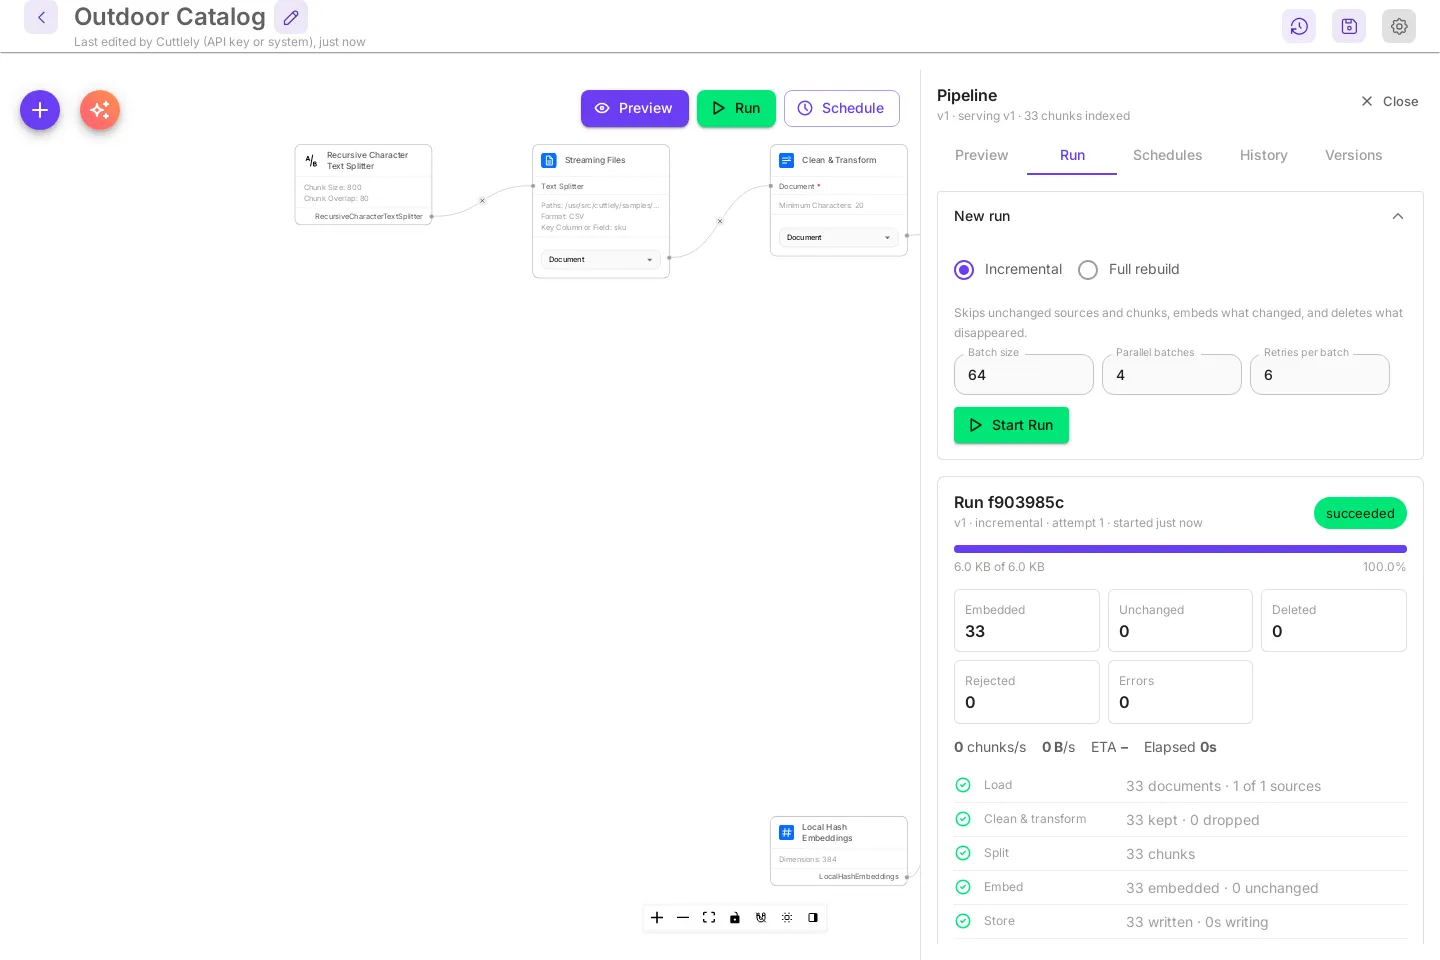Click the sun brightness icon in canvas toolbar
Image resolution: width=1440 pixels, height=960 pixels.
(787, 917)
